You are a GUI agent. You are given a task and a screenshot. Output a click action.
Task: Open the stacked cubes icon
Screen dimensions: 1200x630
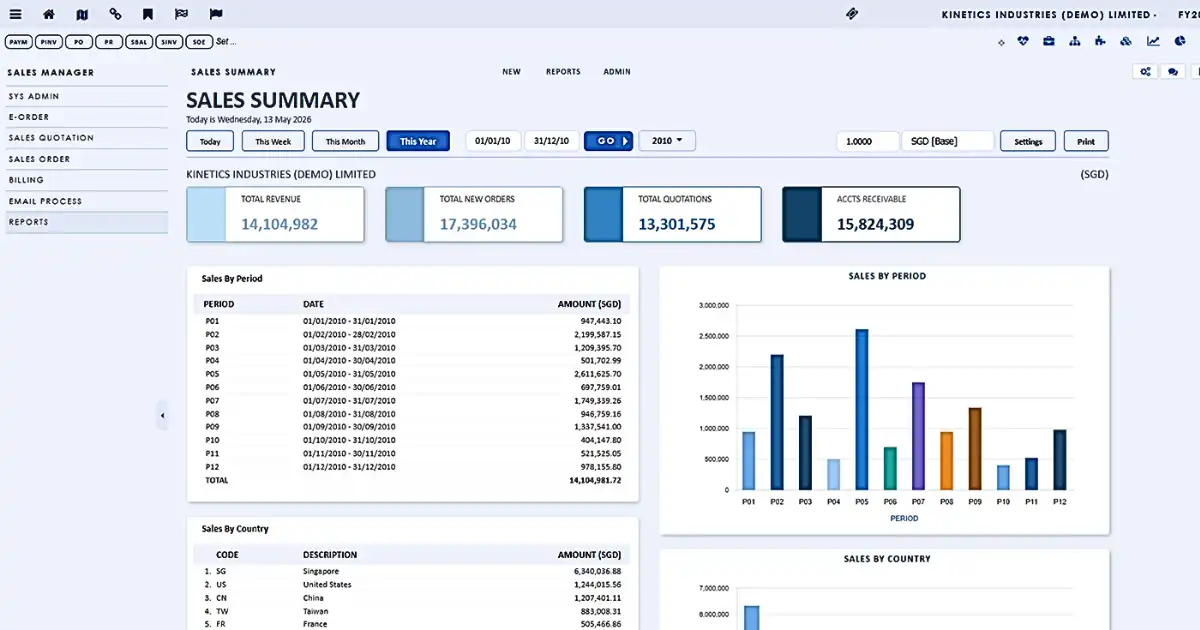point(1126,42)
